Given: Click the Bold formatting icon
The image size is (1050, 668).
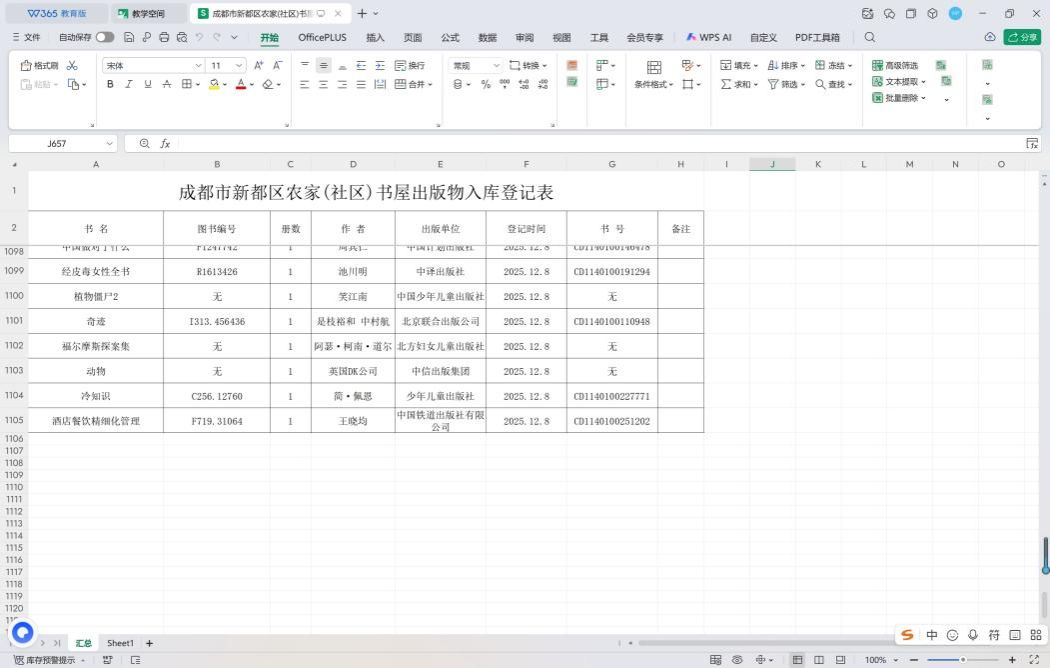Looking at the screenshot, I should pos(110,85).
